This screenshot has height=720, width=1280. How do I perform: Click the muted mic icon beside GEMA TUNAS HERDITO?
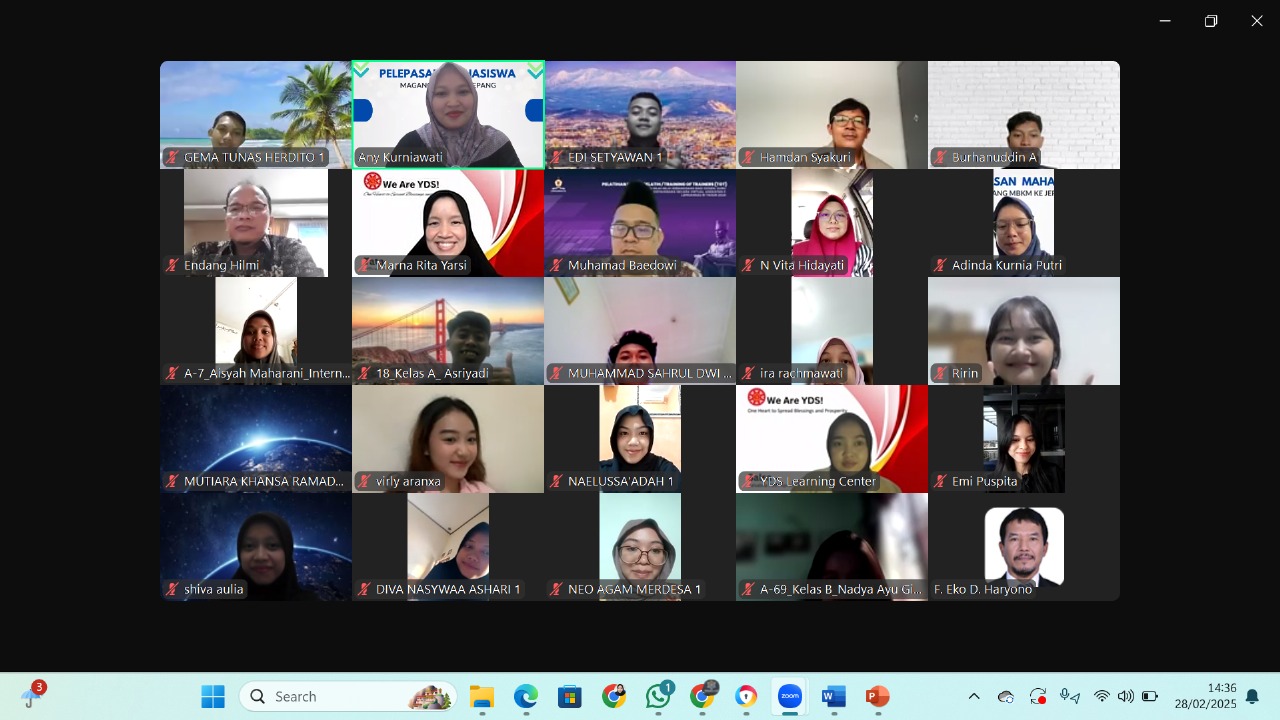point(173,158)
